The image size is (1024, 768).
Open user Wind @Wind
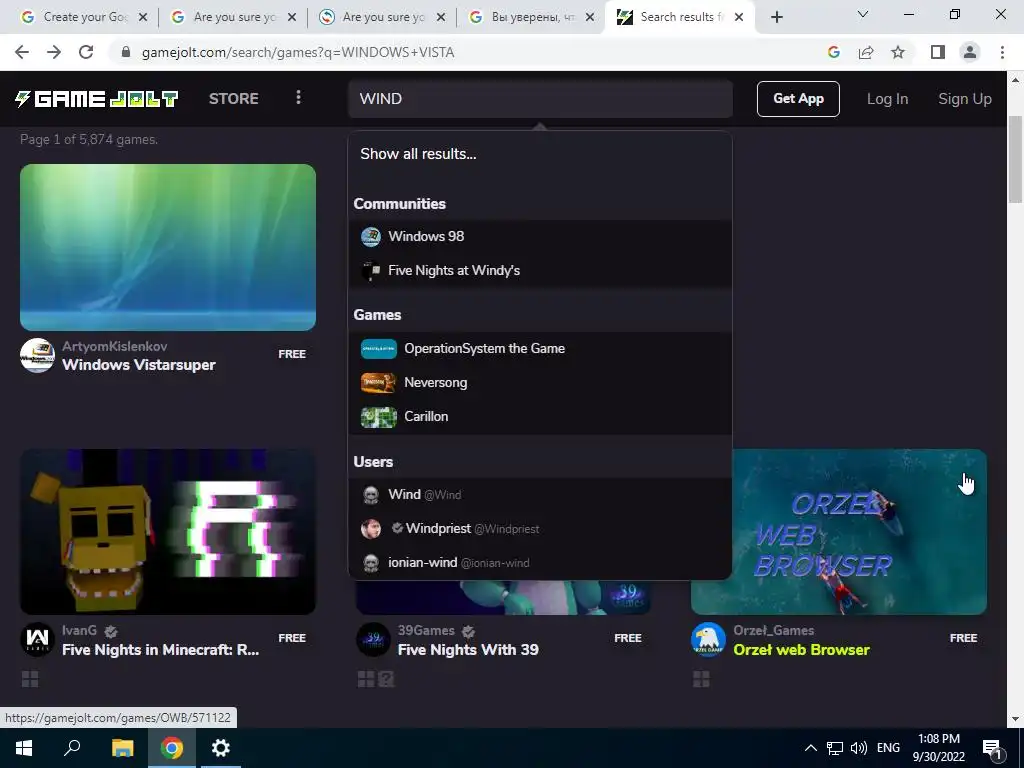tap(539, 494)
